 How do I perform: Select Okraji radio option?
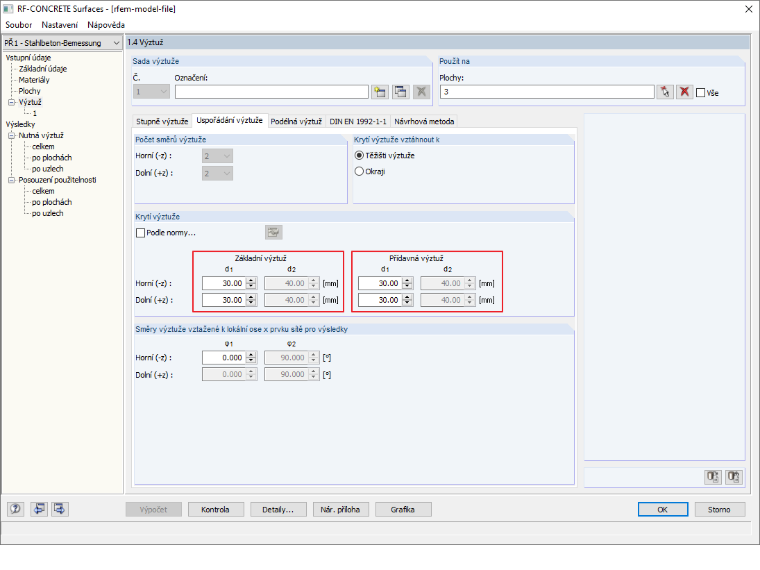point(359,172)
